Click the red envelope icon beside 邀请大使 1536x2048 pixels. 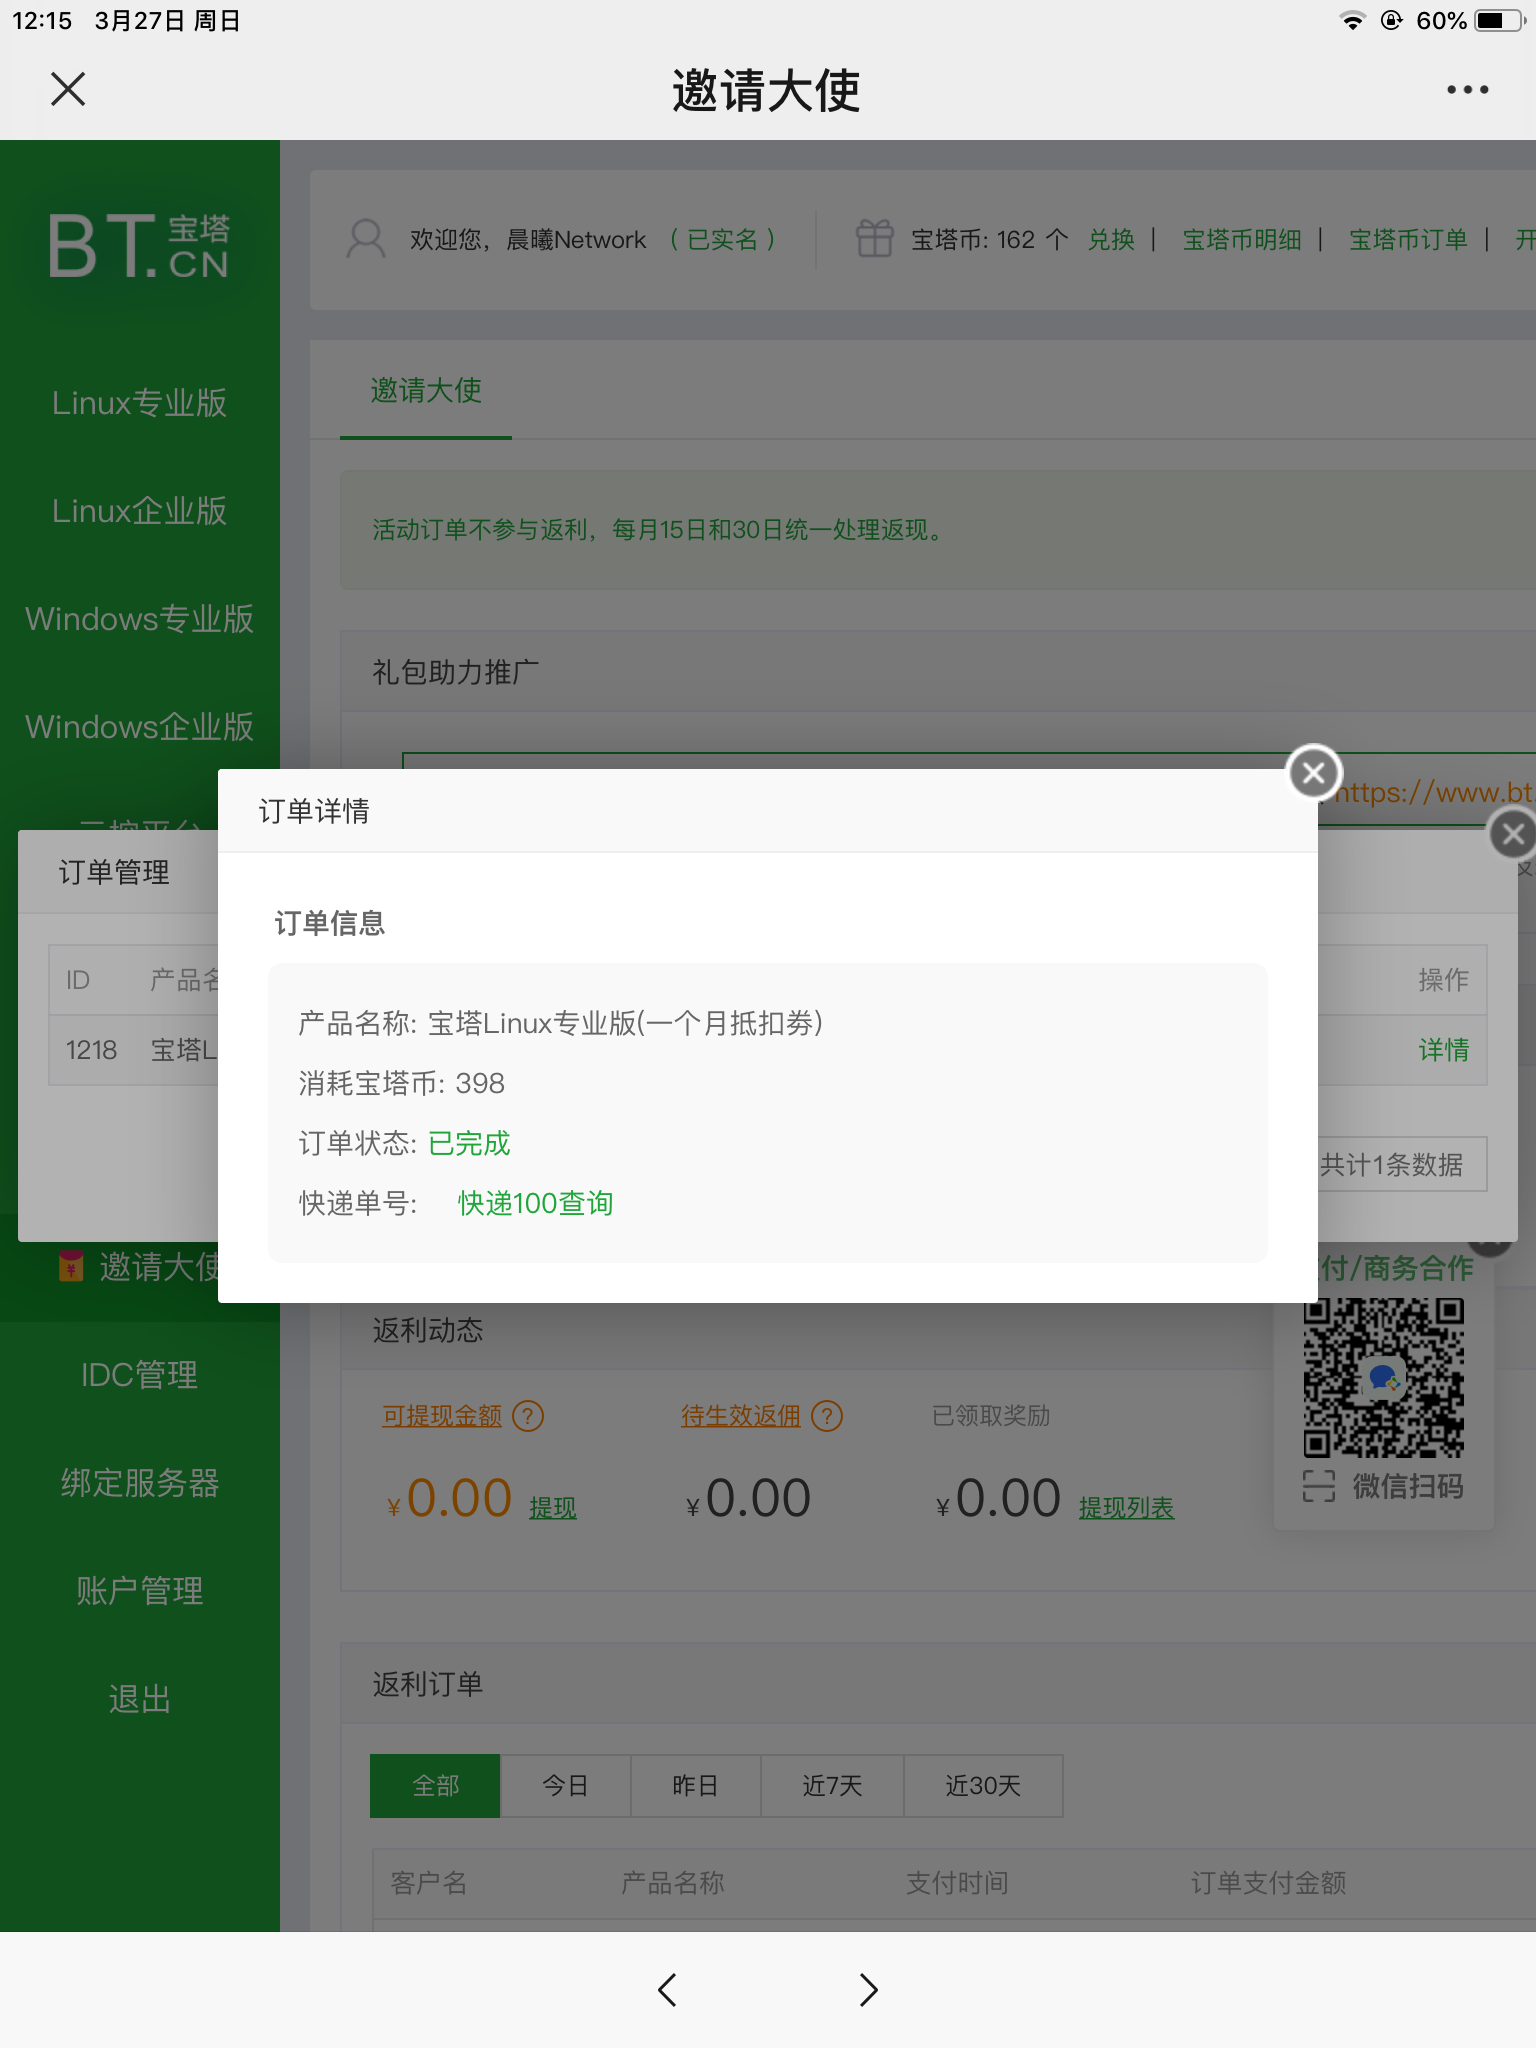71,1266
